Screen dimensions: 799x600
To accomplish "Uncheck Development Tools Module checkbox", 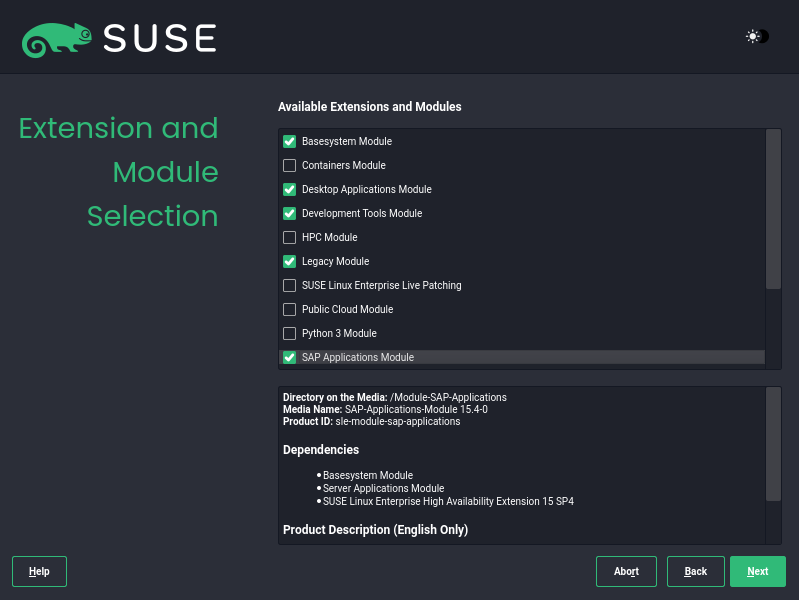I will pos(289,213).
